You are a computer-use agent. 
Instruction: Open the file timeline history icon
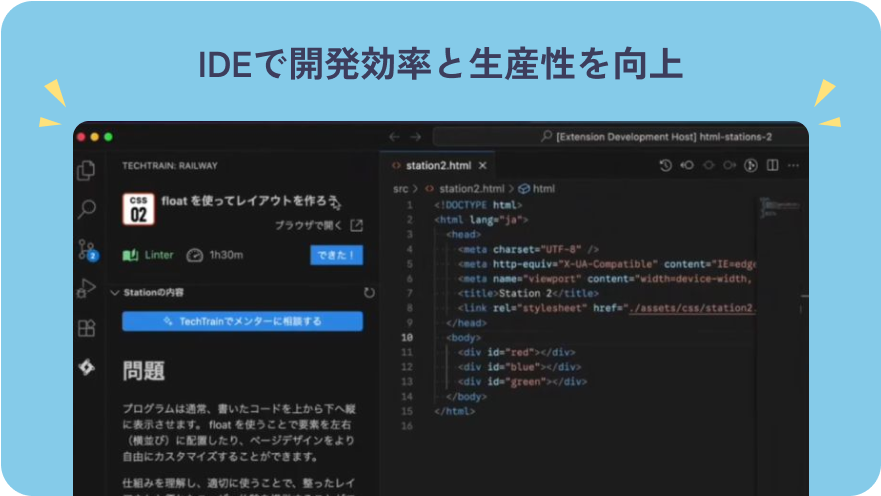click(x=665, y=166)
